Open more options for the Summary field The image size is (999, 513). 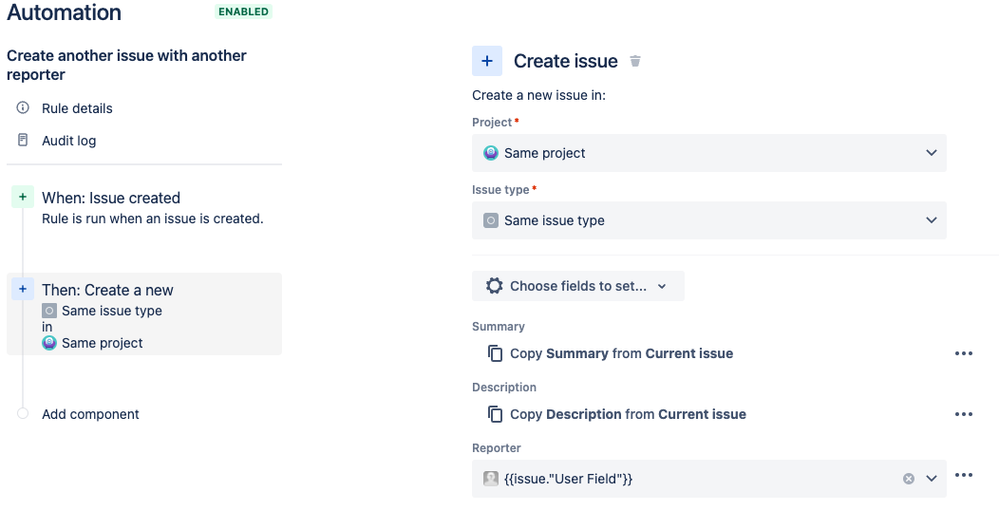[x=964, y=353]
